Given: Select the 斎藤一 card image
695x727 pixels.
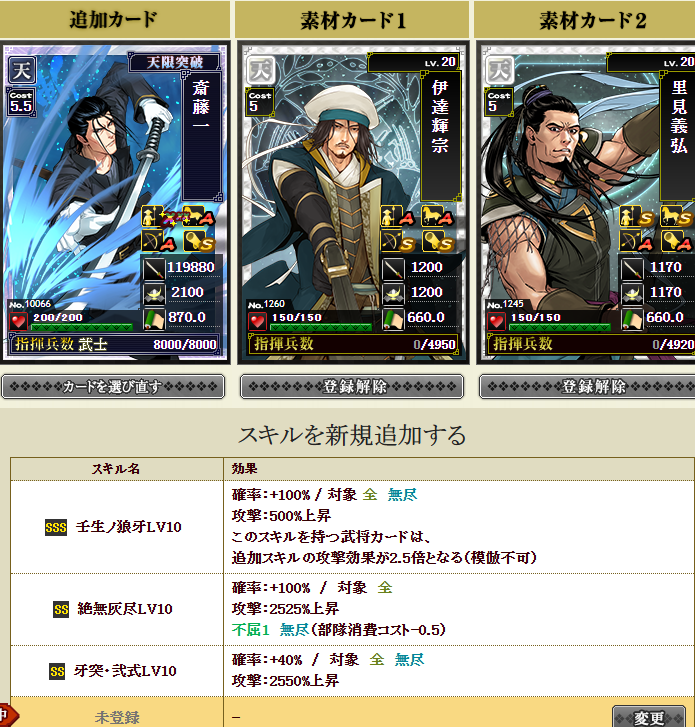Looking at the screenshot, I should click(115, 203).
